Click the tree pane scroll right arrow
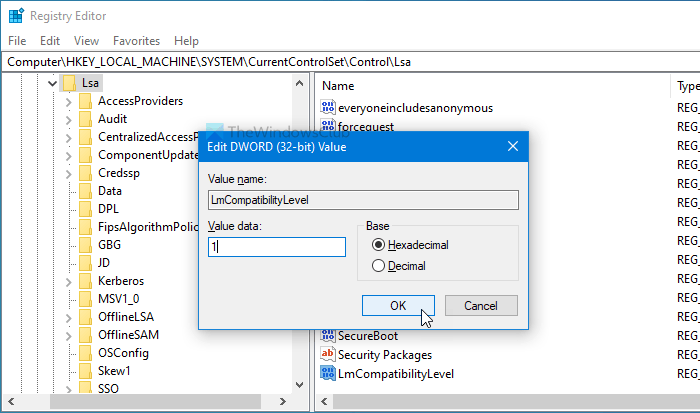700x413 pixels. click(x=282, y=401)
